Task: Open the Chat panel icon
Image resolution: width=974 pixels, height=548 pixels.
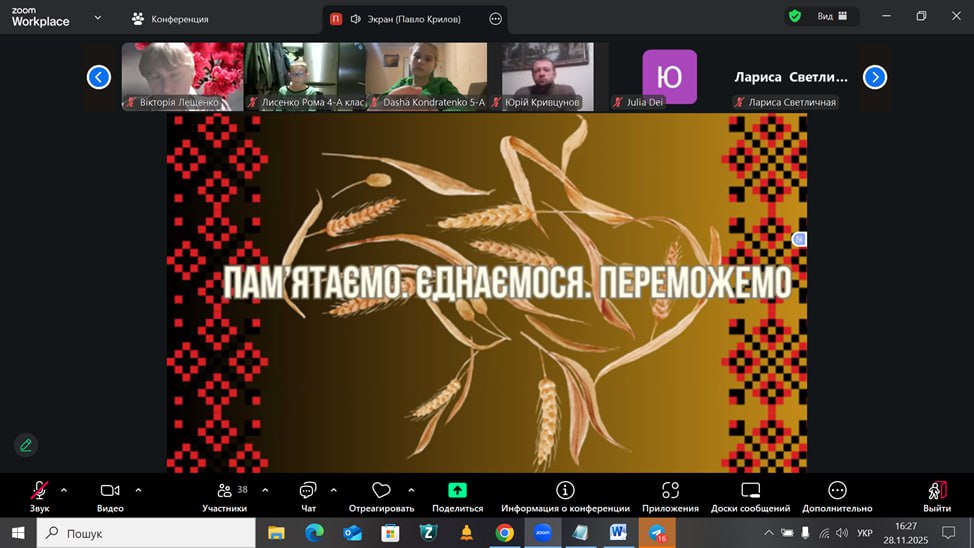Action: [308, 490]
